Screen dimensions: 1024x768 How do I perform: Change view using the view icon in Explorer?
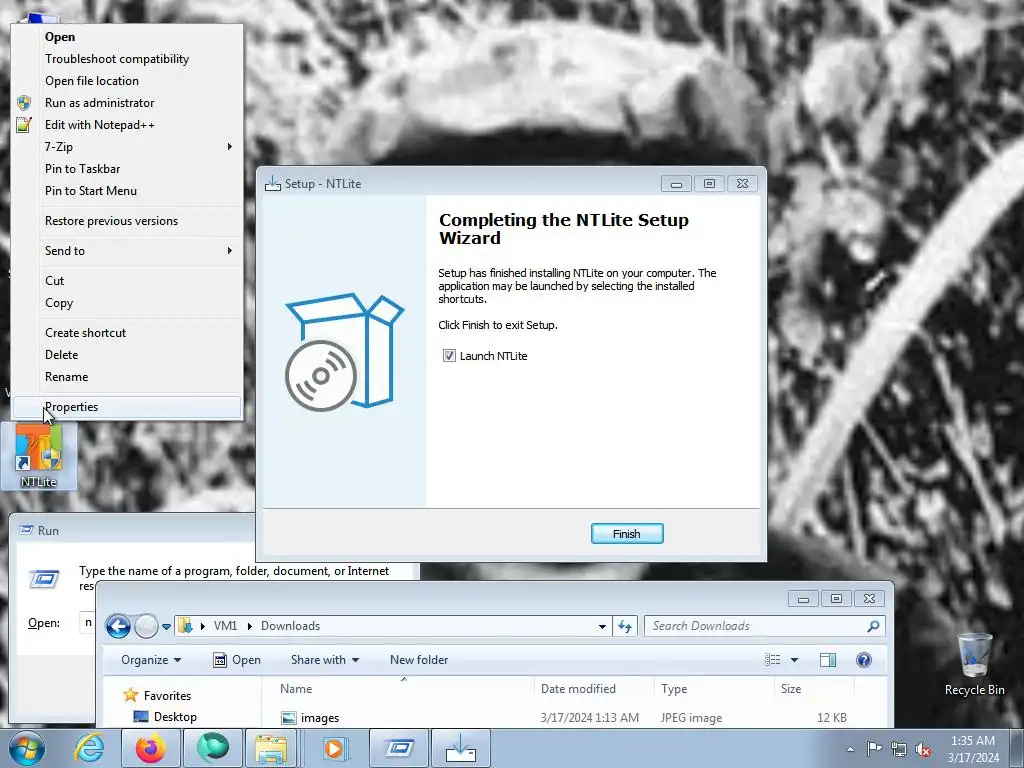point(773,660)
